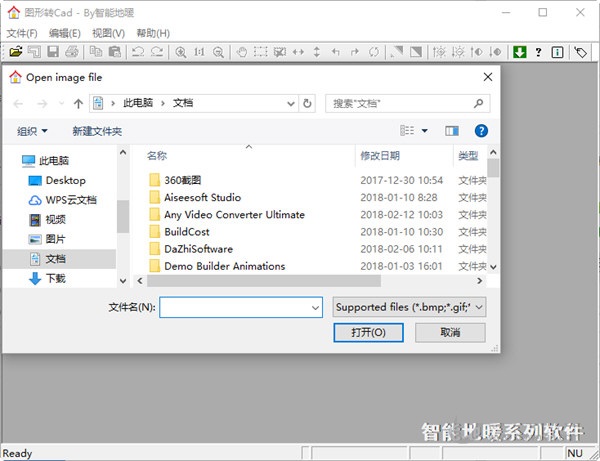Image resolution: width=600 pixels, height=461 pixels.
Task: Select Desktop in the navigation pane
Action: [x=65, y=180]
